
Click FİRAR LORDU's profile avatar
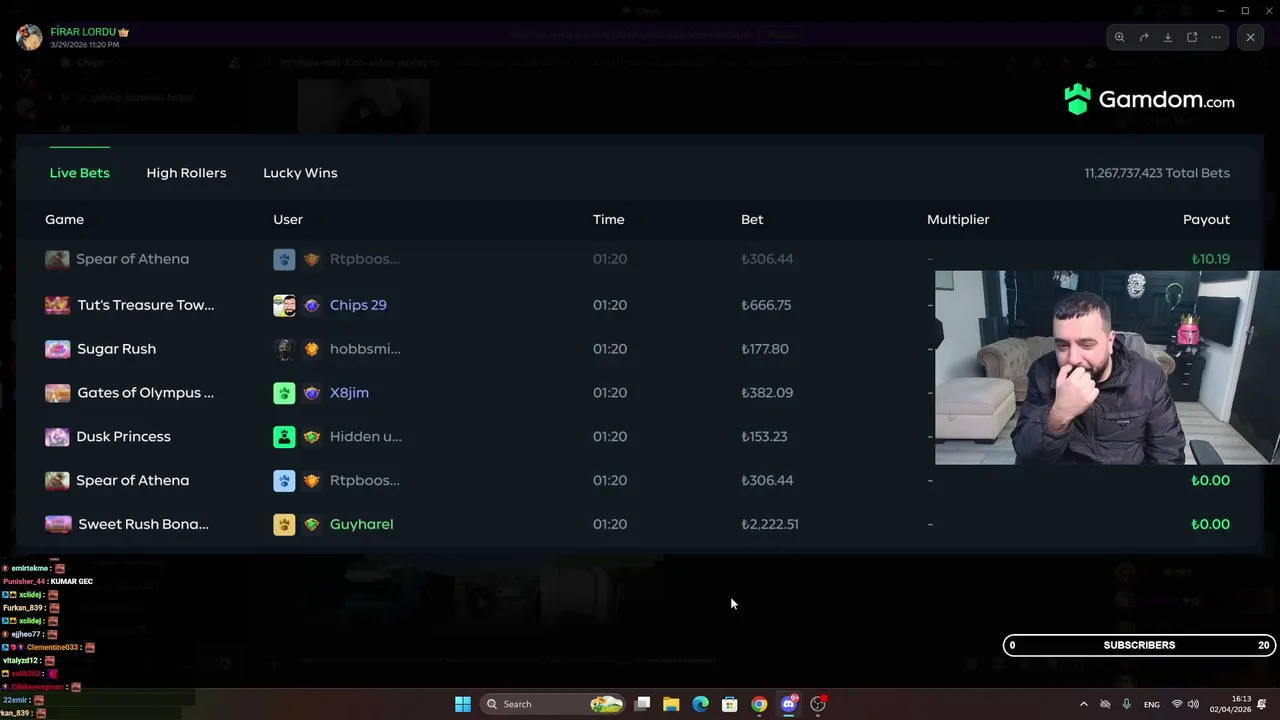(29, 37)
